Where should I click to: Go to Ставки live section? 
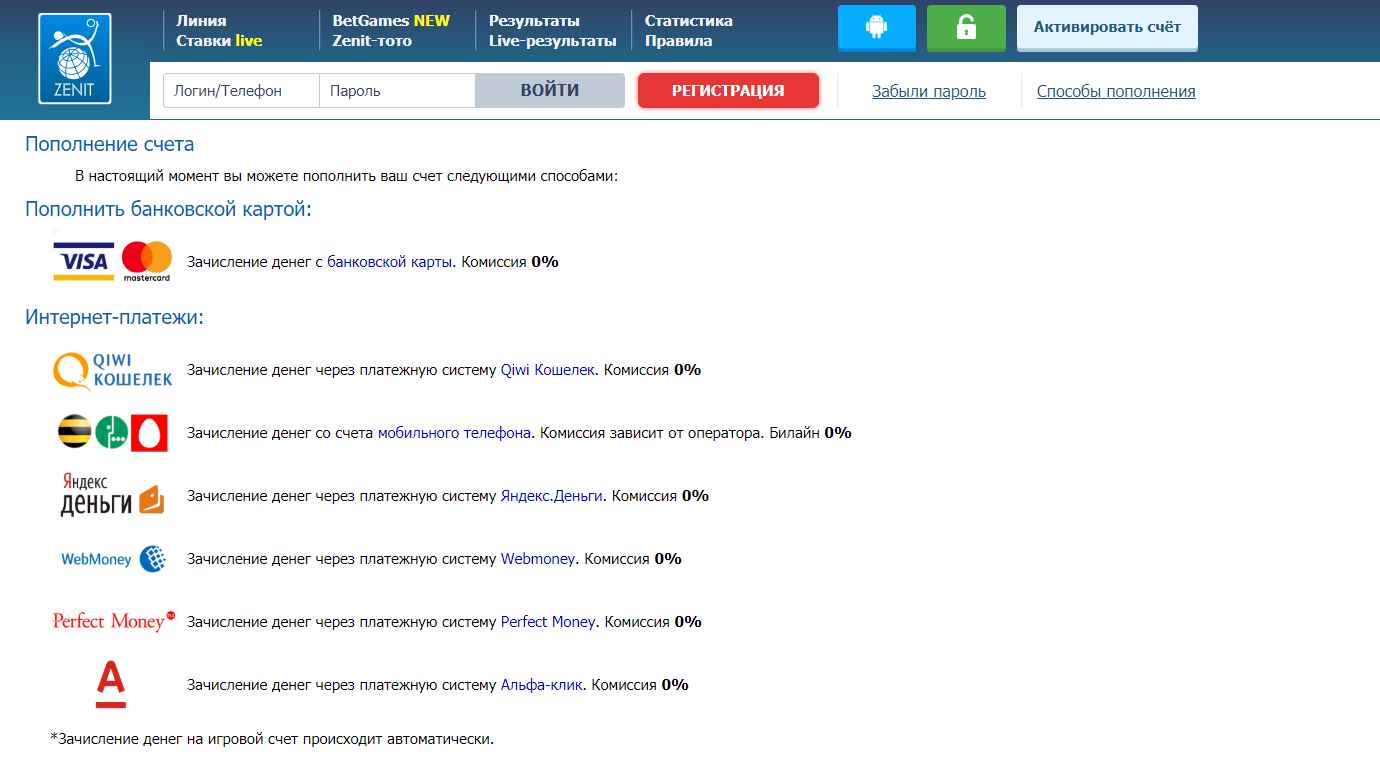coord(219,41)
